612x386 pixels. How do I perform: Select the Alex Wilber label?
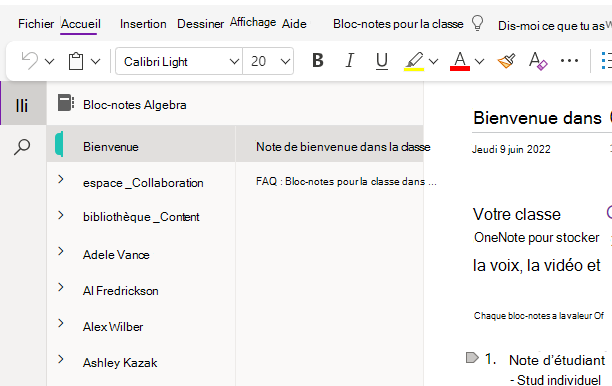tap(113, 327)
